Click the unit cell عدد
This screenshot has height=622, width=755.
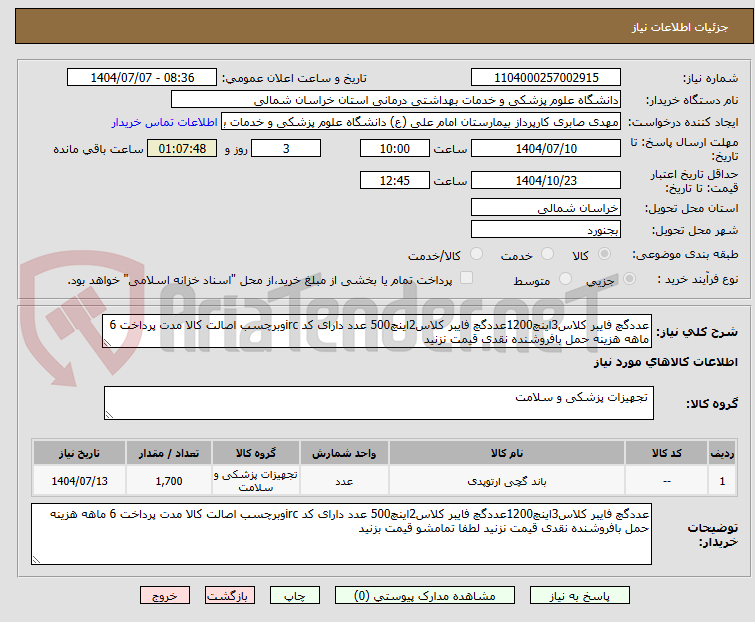click(x=344, y=481)
